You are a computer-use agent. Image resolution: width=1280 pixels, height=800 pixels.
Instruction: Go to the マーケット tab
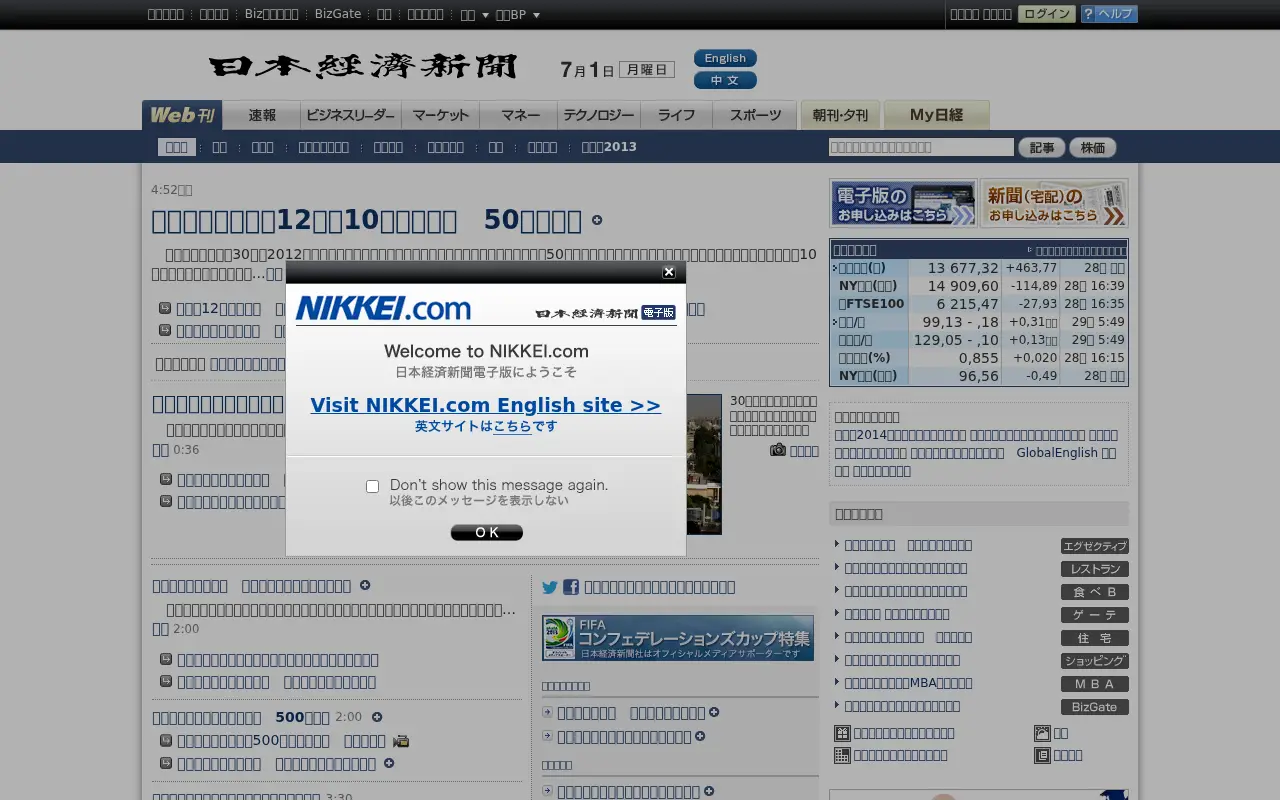(441, 115)
